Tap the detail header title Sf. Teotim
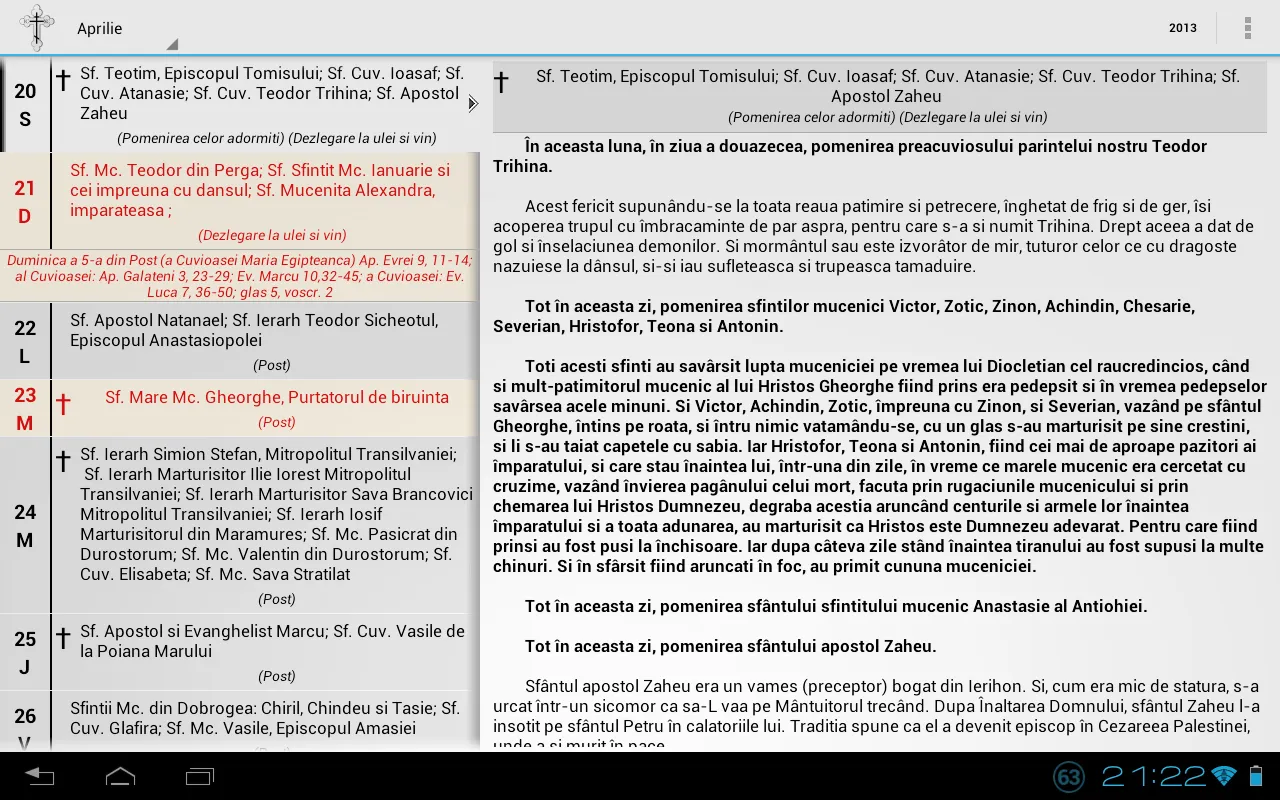This screenshot has width=1280, height=800. (887, 86)
